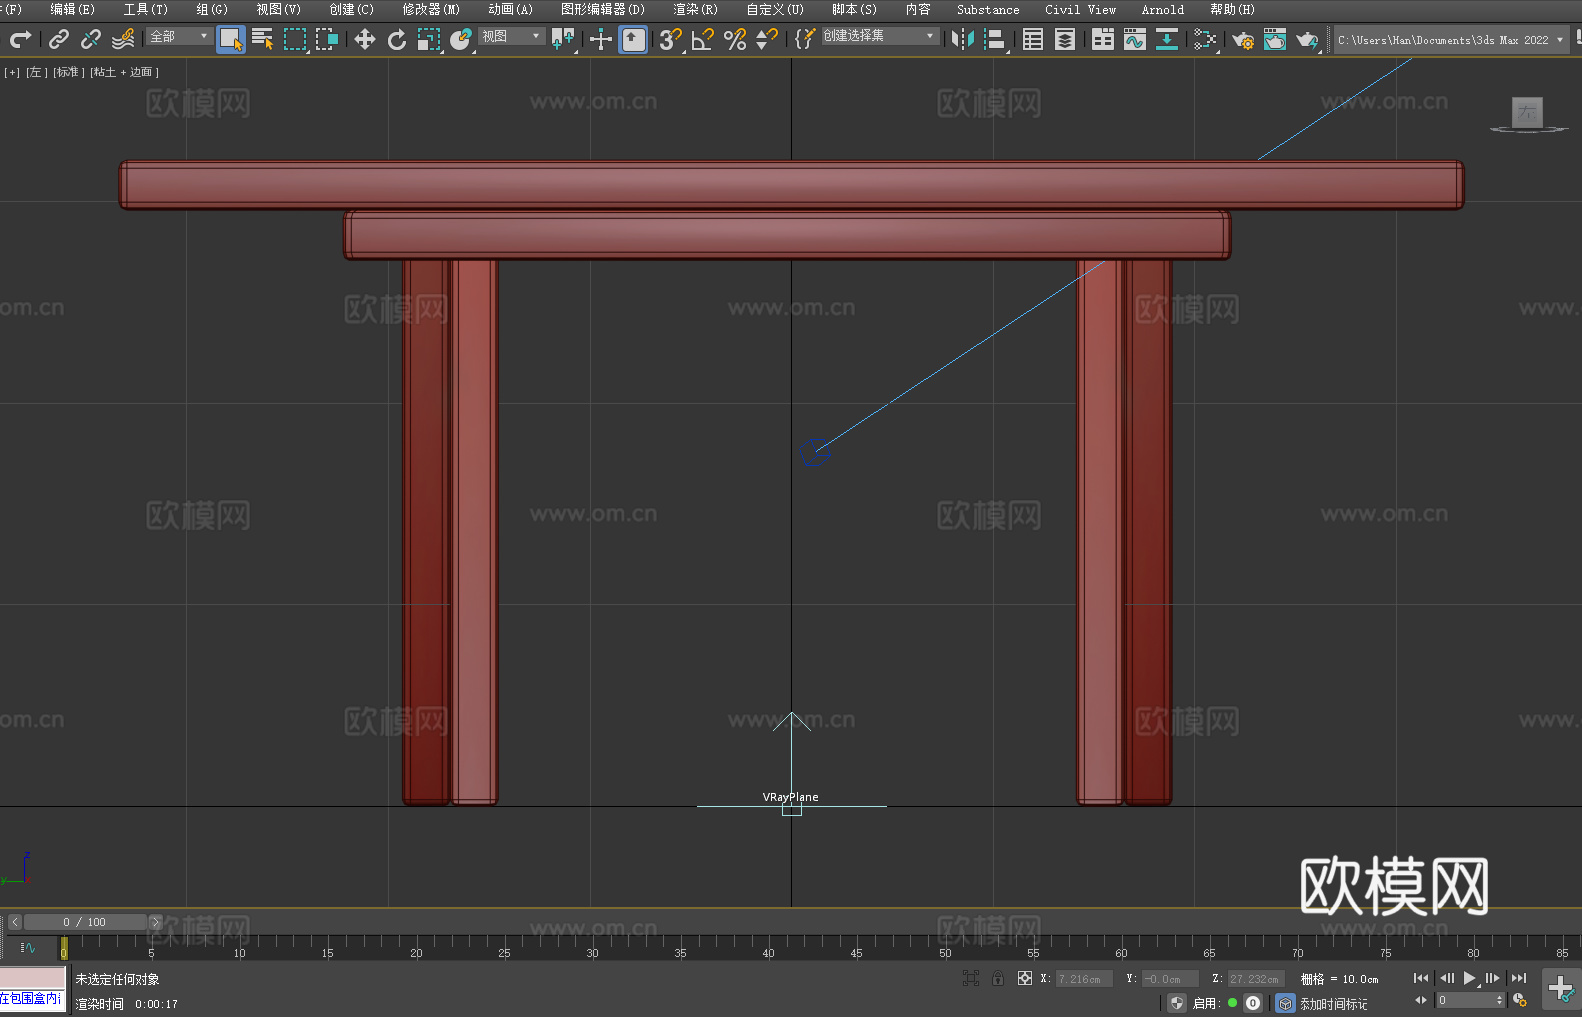Choose the Rectangular Selection Region tool
This screenshot has width=1582, height=1017.
(295, 39)
